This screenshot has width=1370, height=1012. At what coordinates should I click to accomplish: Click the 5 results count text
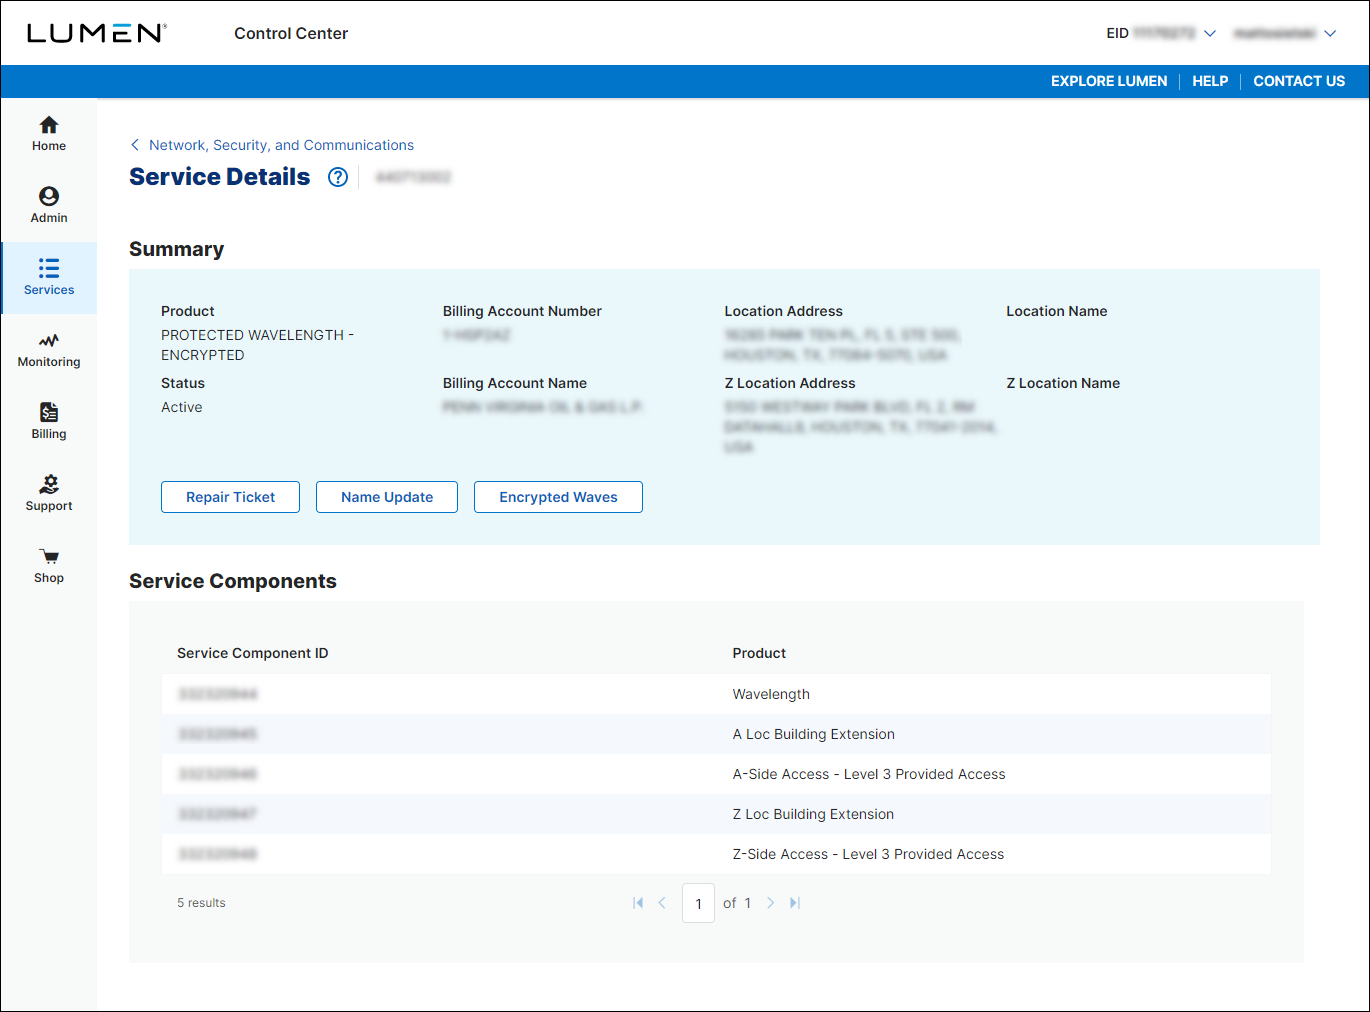(x=201, y=903)
